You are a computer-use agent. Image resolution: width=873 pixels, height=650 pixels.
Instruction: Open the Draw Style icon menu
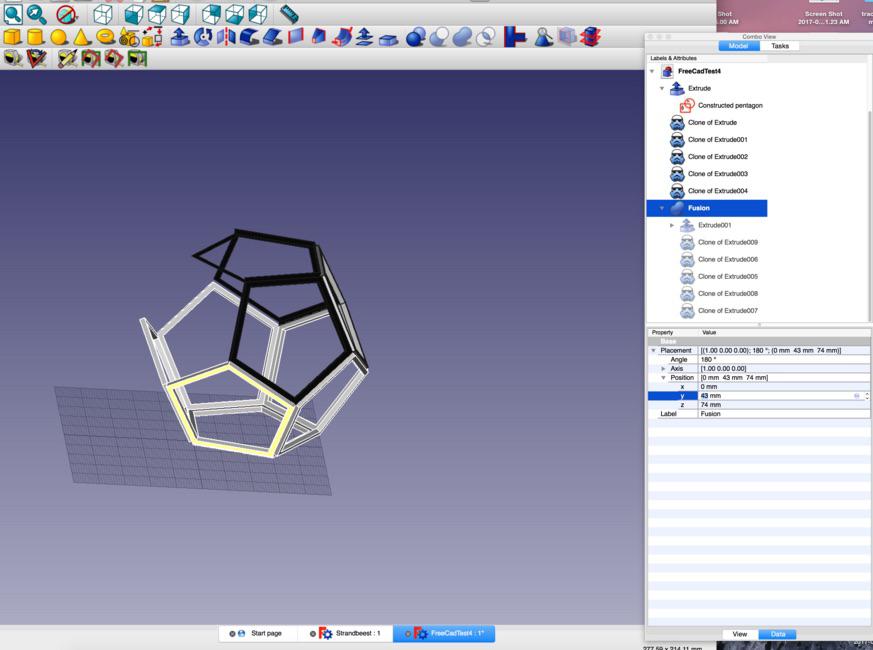tap(66, 14)
